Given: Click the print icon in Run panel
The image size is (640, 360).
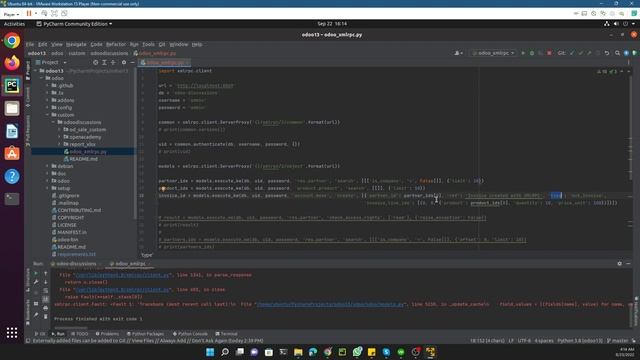Looking at the screenshot, I should coord(45,308).
